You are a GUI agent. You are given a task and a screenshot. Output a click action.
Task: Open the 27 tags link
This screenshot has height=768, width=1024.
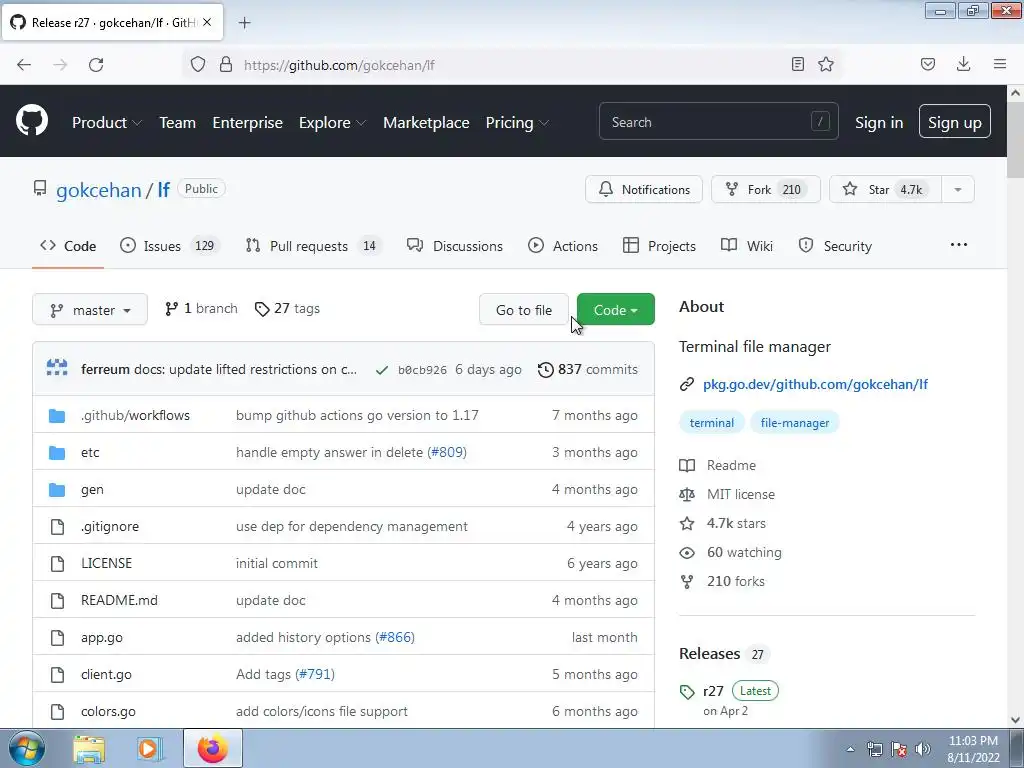[x=287, y=309]
